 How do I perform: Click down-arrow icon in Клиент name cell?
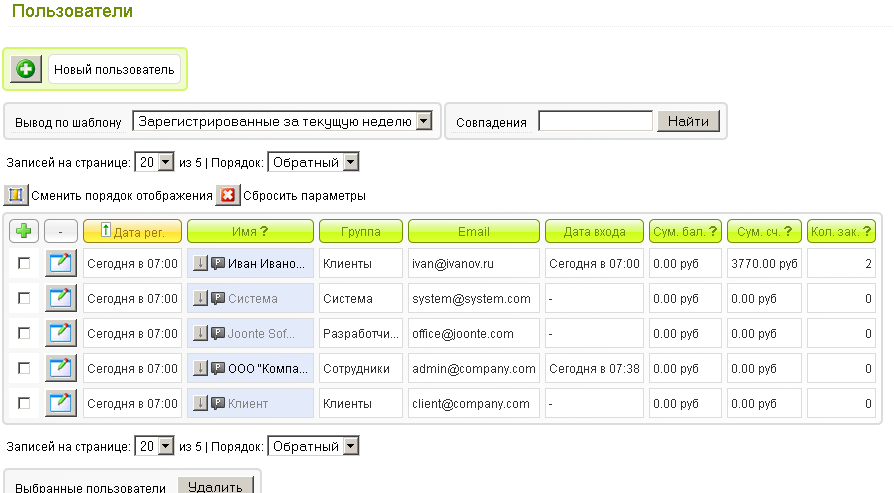(200, 403)
